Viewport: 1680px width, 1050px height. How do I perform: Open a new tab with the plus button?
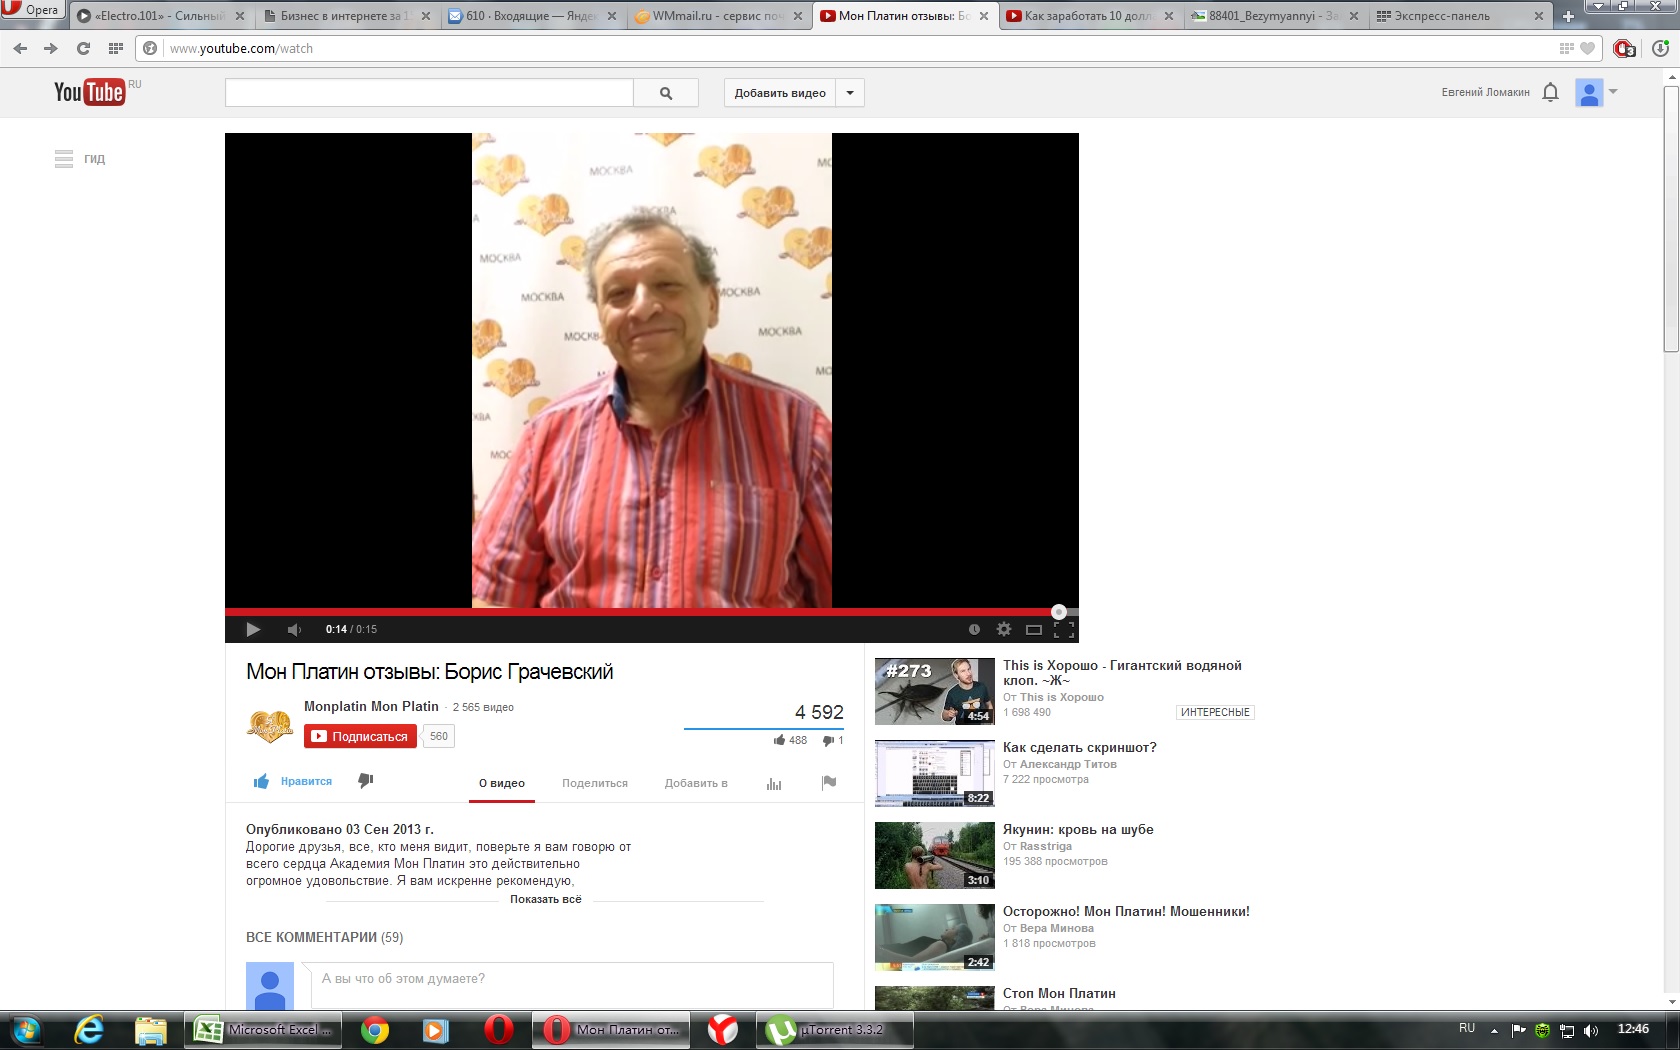(x=1568, y=16)
